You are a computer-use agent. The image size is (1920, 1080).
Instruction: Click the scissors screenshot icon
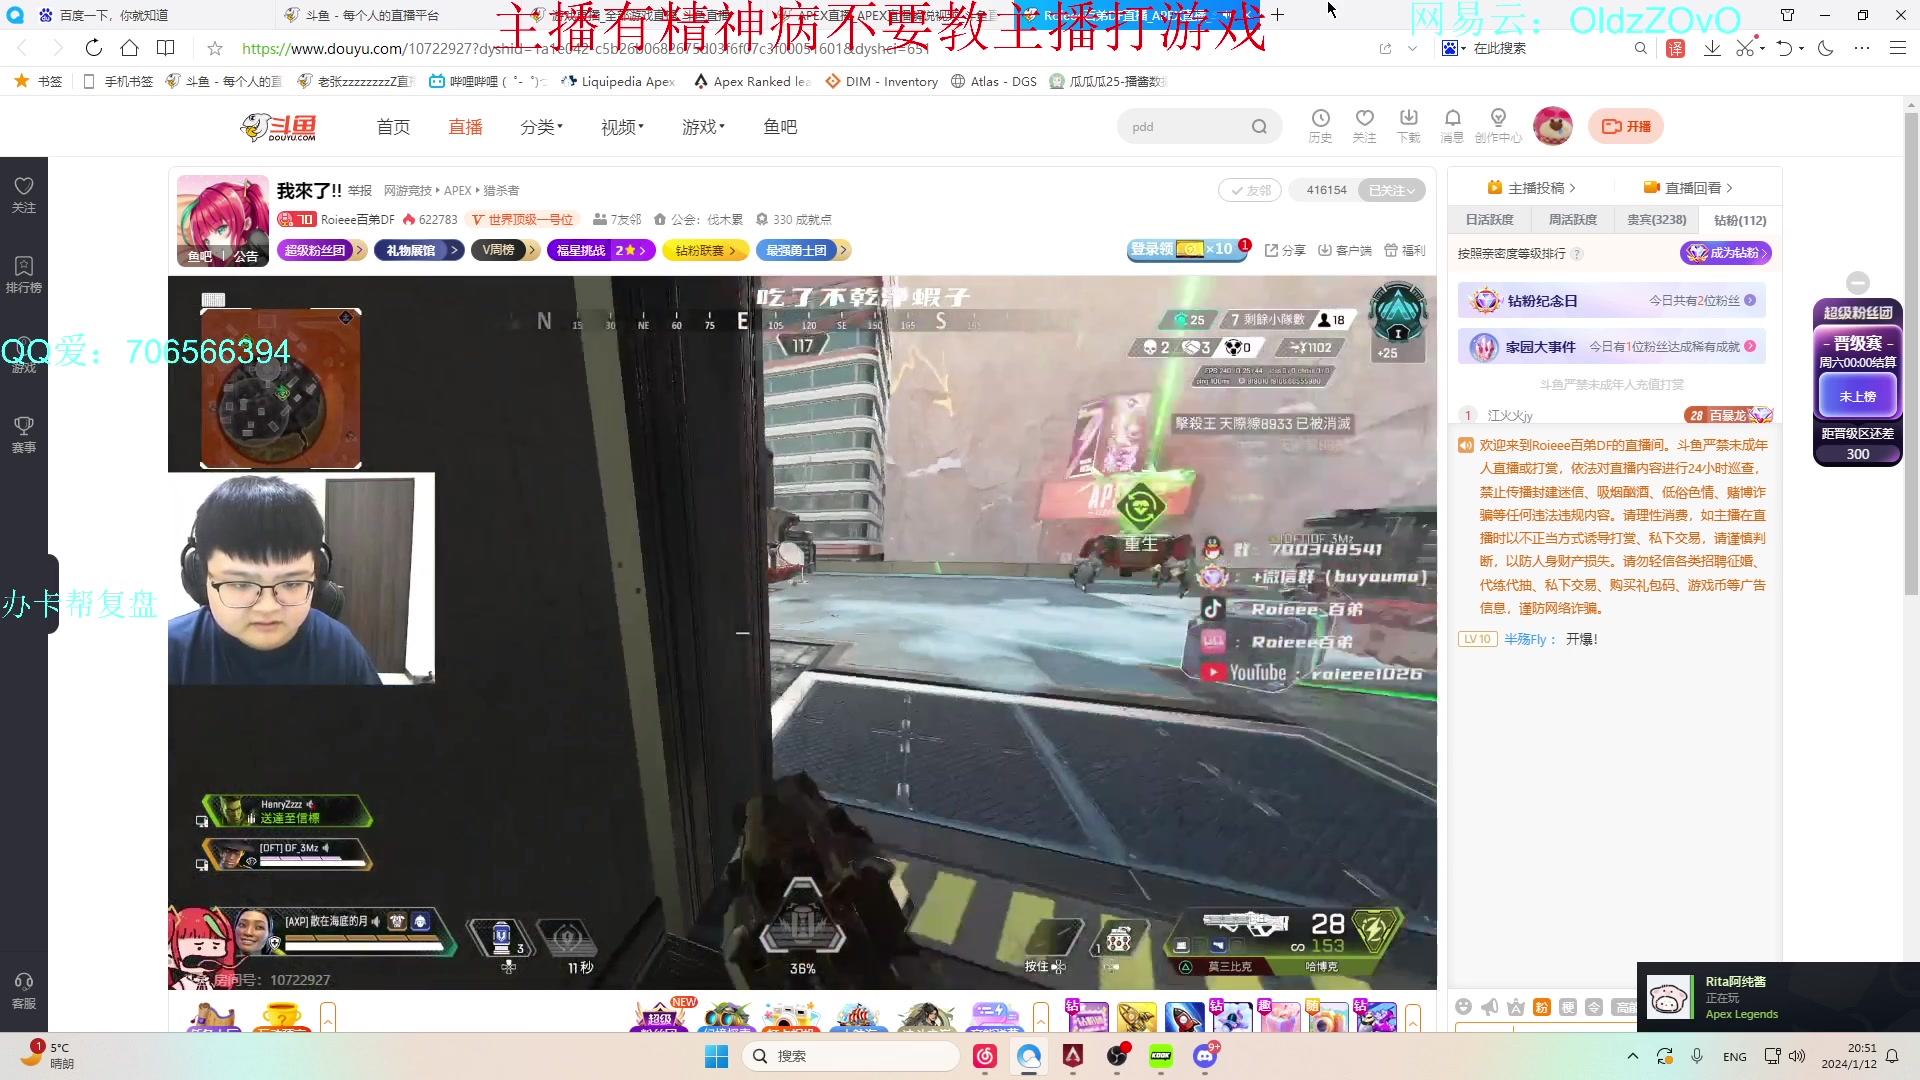click(1745, 48)
